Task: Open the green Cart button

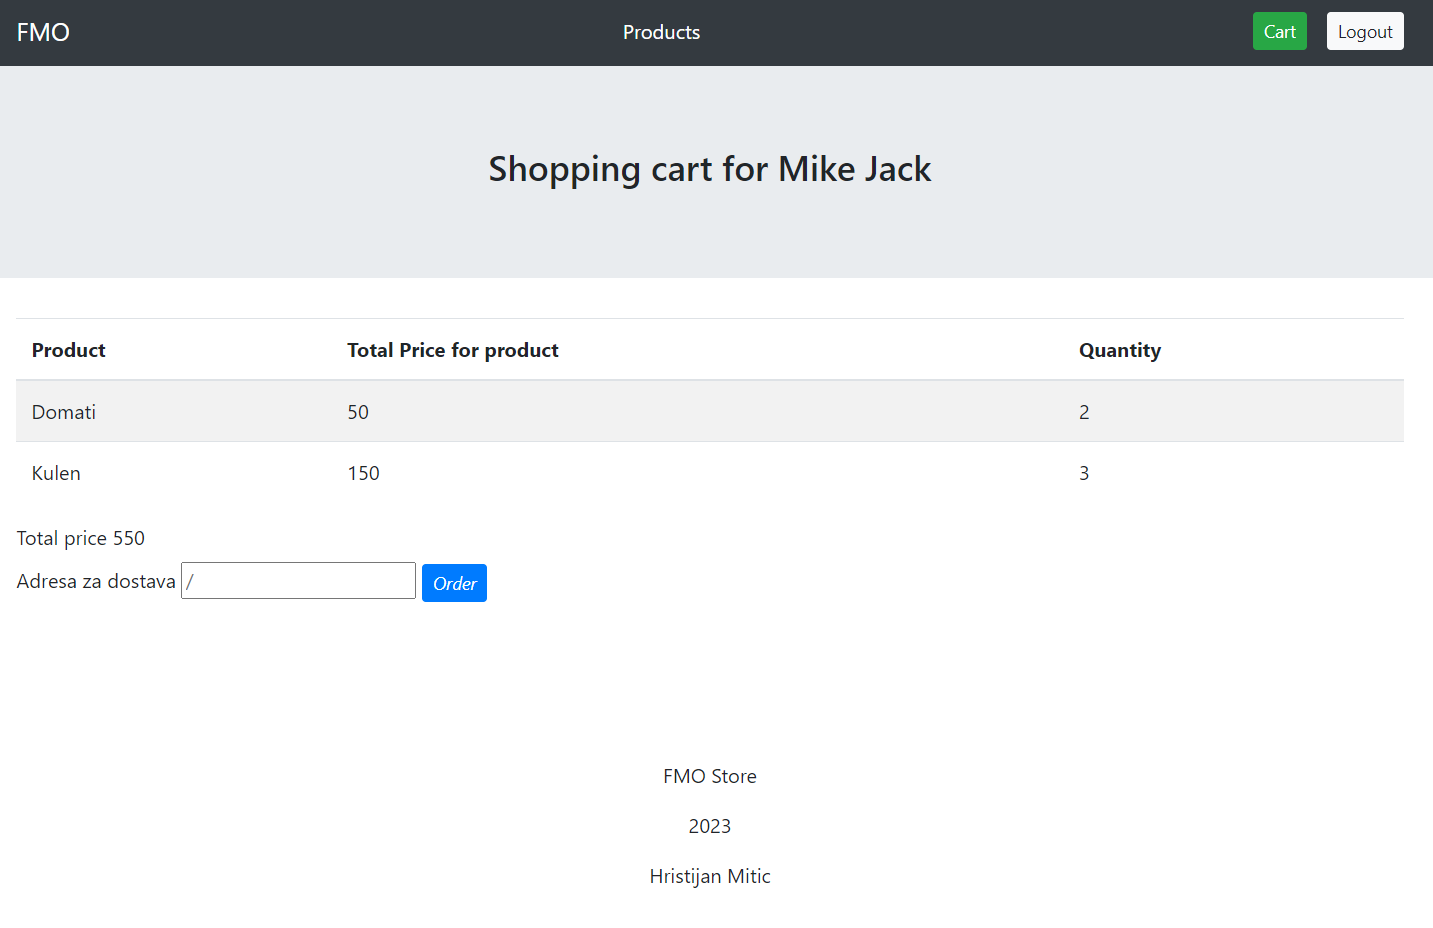Action: click(1279, 31)
